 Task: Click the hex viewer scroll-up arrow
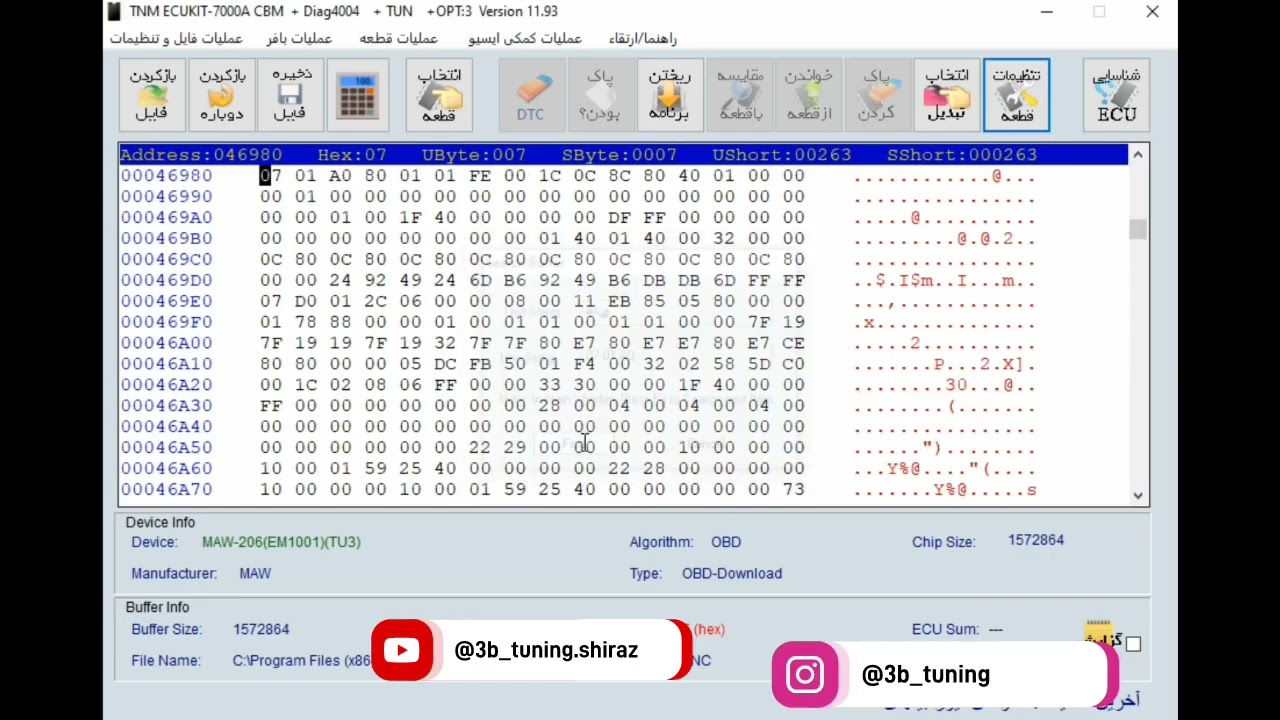(1138, 155)
